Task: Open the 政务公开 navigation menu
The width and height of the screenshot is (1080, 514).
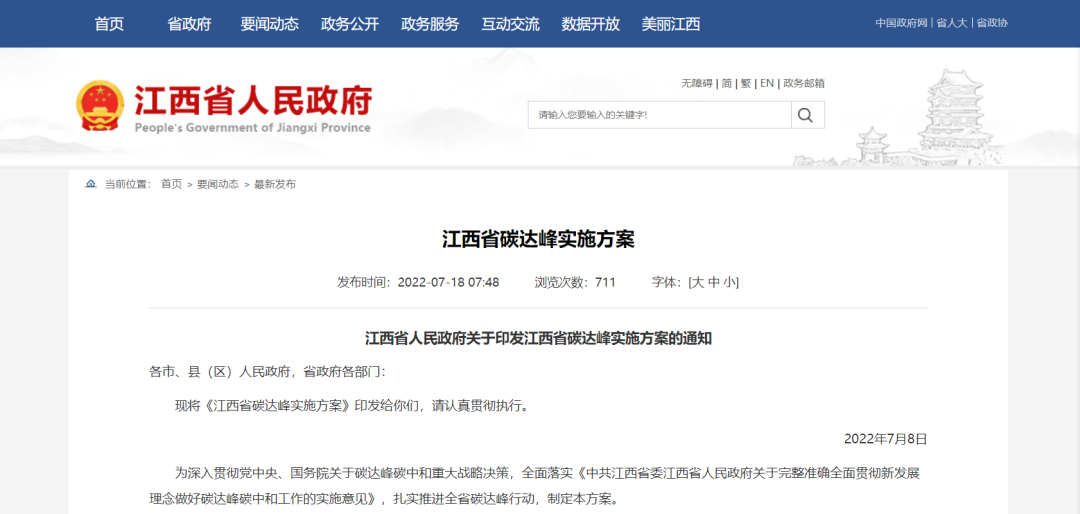Action: click(349, 24)
